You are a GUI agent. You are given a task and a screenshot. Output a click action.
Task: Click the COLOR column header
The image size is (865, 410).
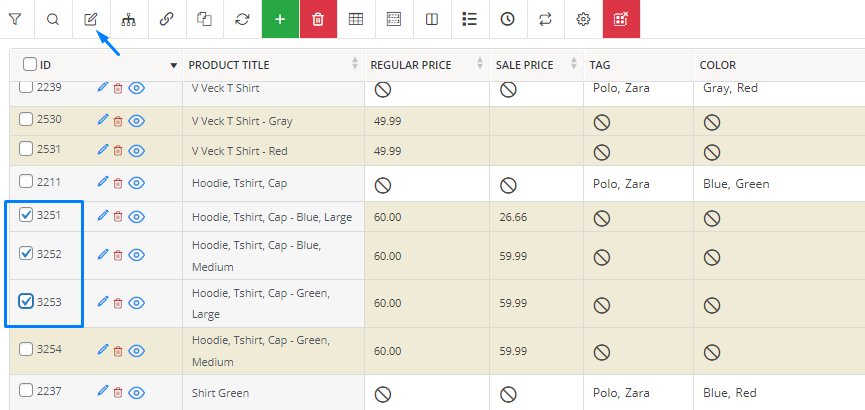point(718,65)
